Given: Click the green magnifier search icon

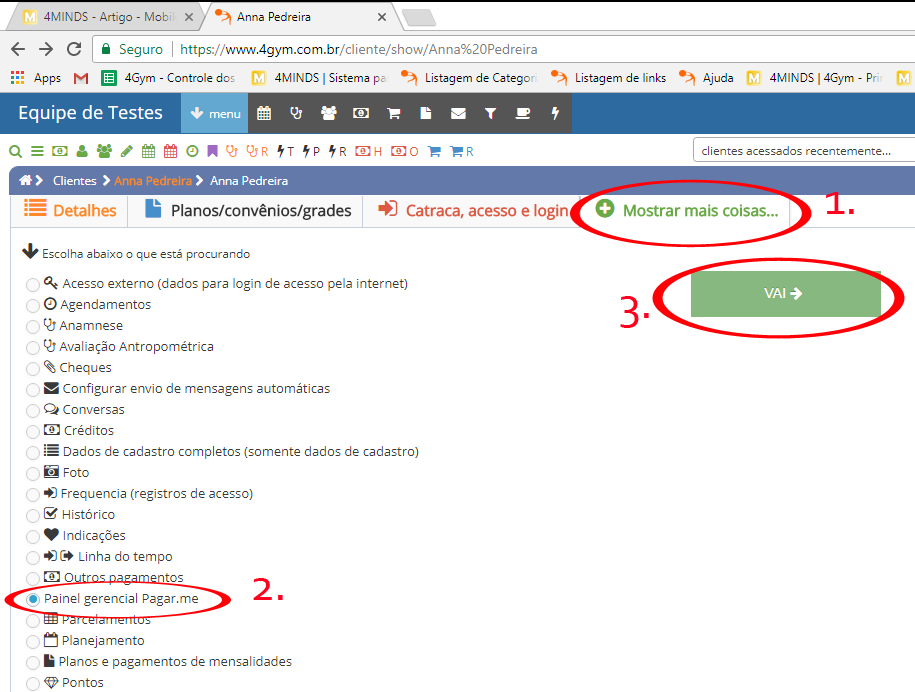Looking at the screenshot, I should 15,152.
